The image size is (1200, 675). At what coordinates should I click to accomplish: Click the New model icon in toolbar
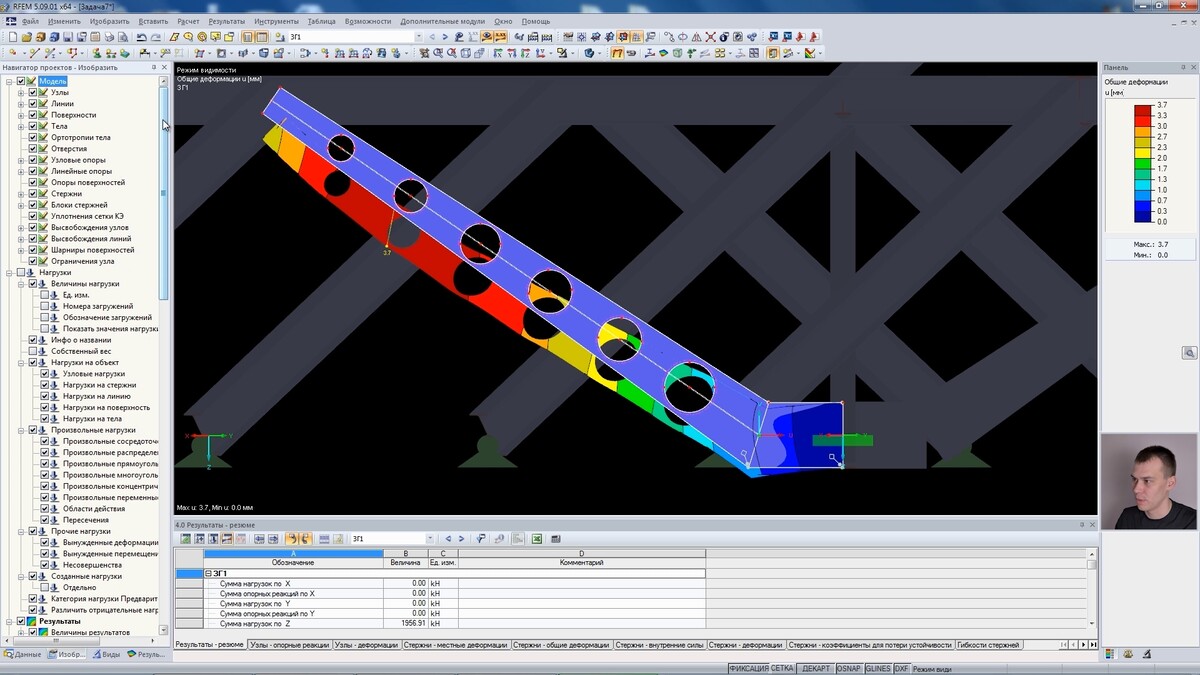coord(13,37)
